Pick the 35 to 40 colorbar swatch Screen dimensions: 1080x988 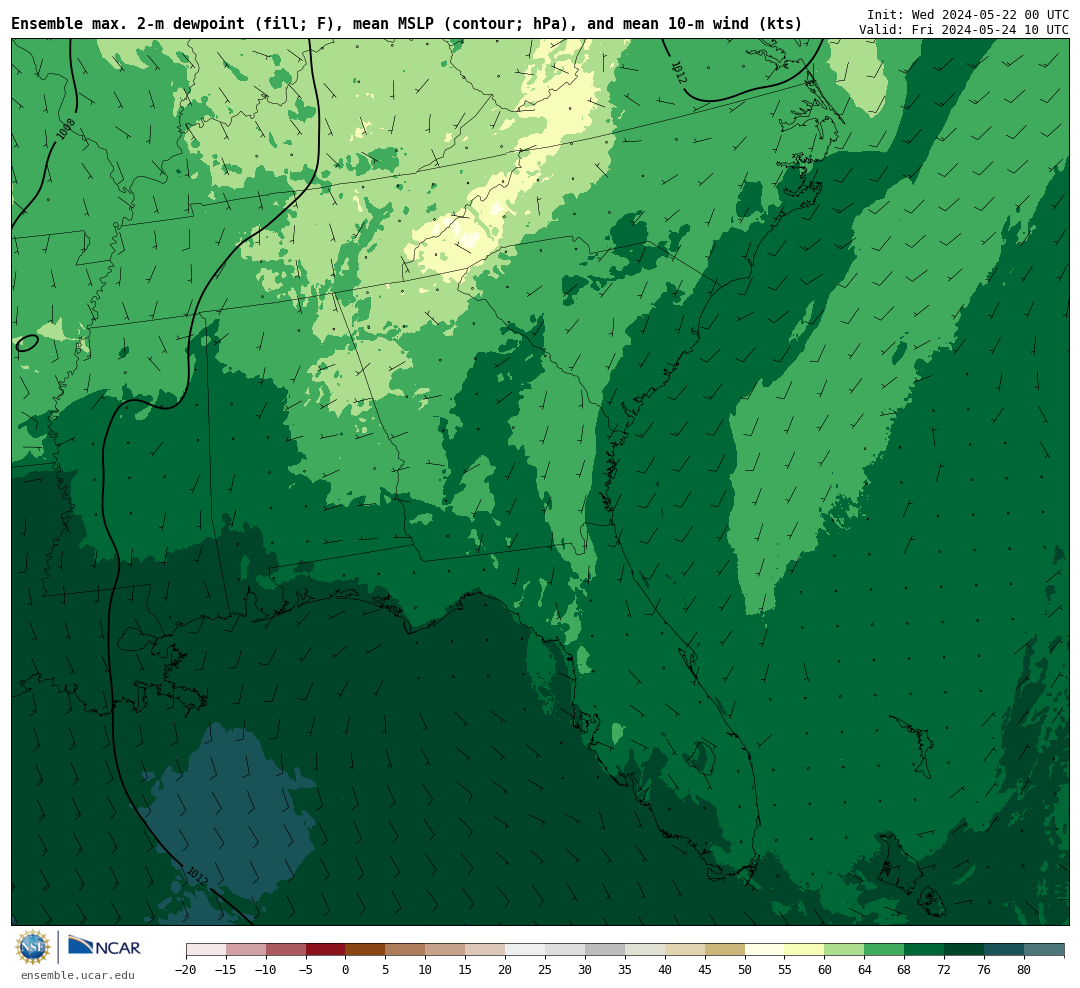[x=645, y=950]
